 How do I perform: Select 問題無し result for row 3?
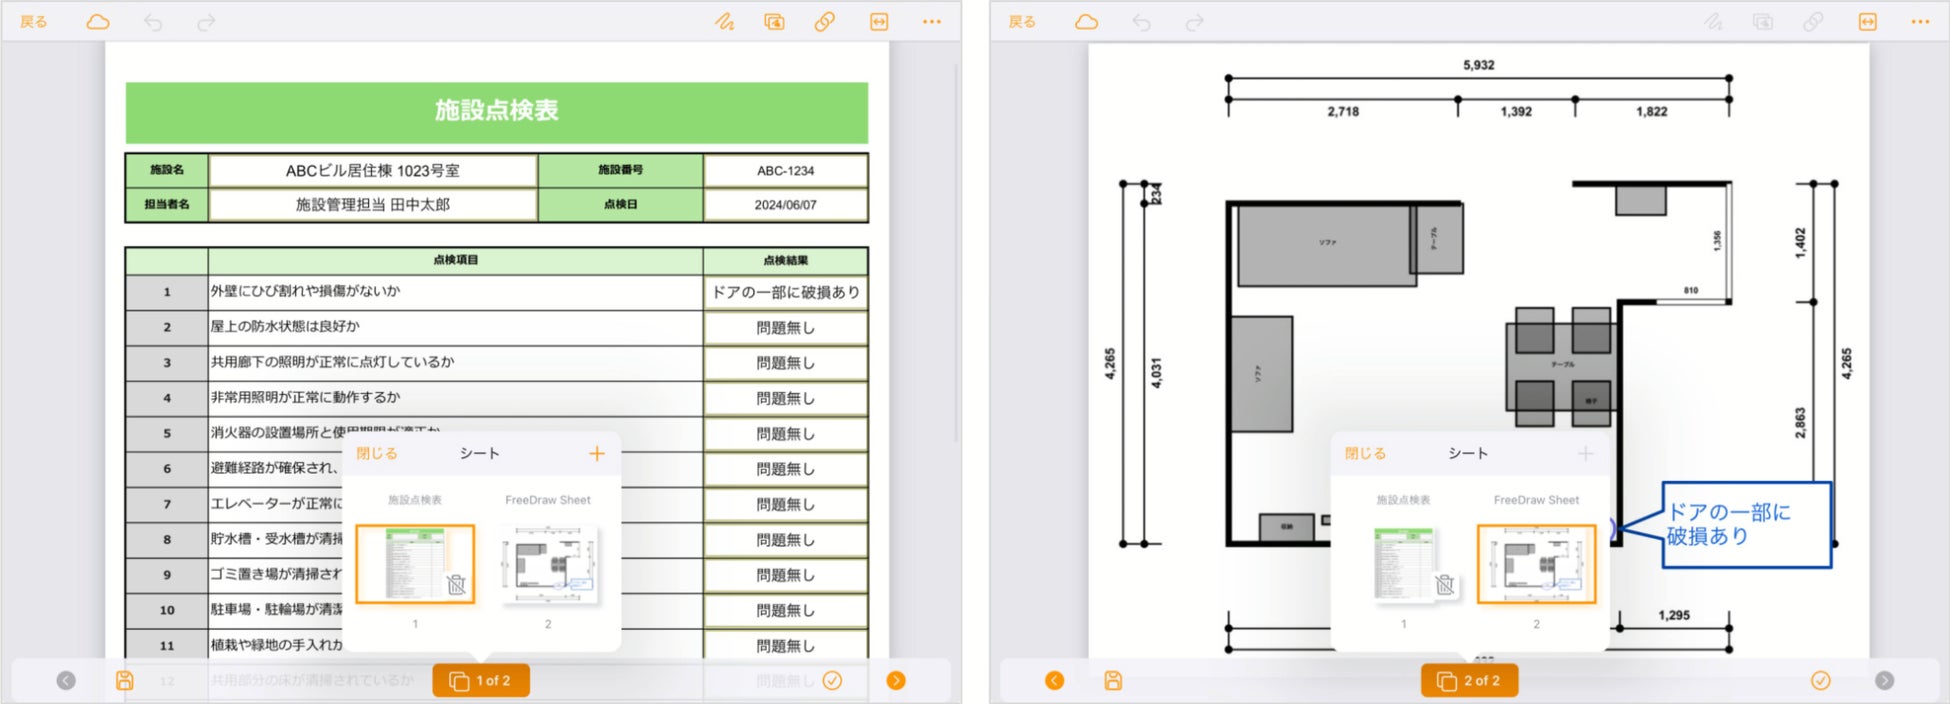pos(785,363)
